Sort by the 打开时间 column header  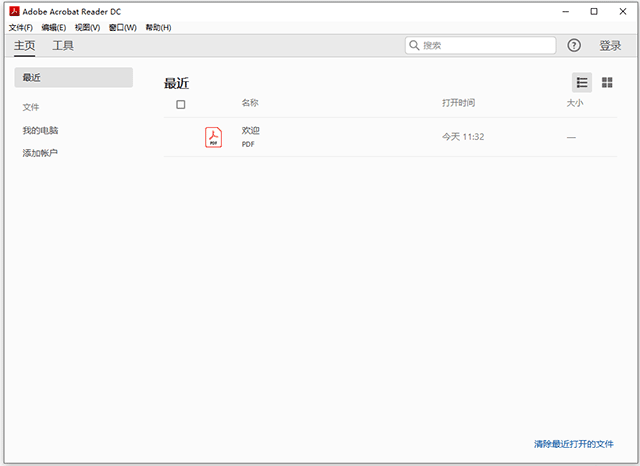(458, 103)
